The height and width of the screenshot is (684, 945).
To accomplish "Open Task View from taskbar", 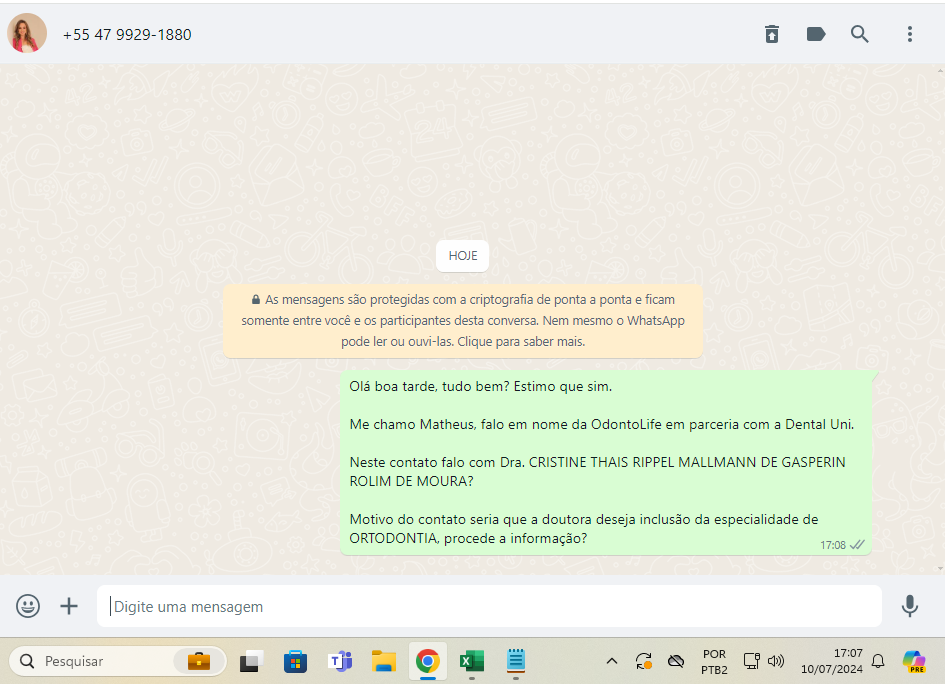I will (x=251, y=661).
